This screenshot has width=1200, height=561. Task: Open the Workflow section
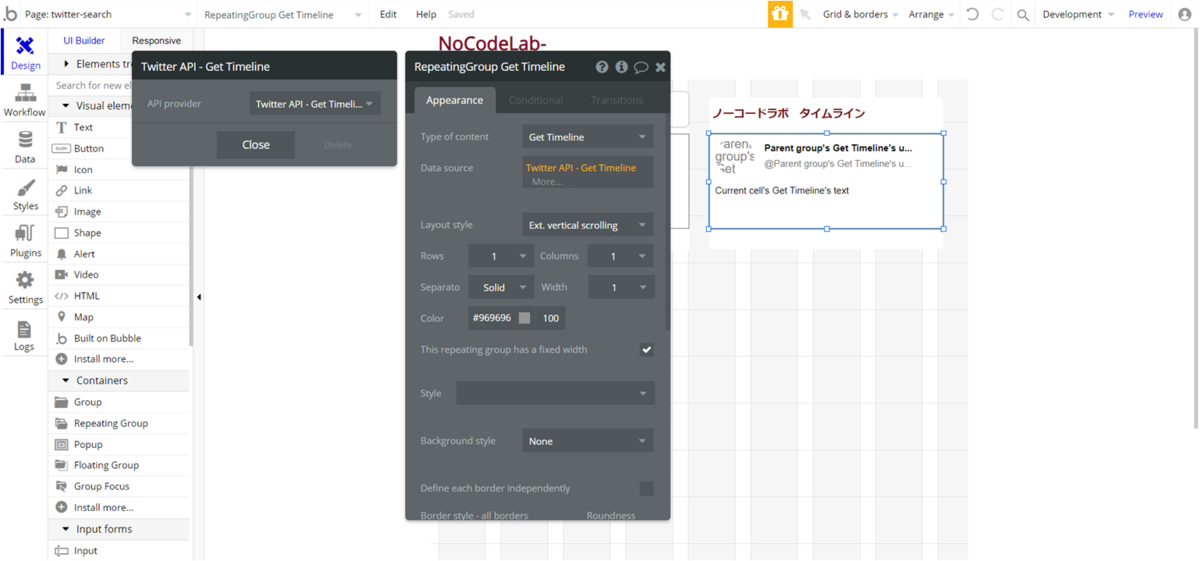click(x=25, y=101)
